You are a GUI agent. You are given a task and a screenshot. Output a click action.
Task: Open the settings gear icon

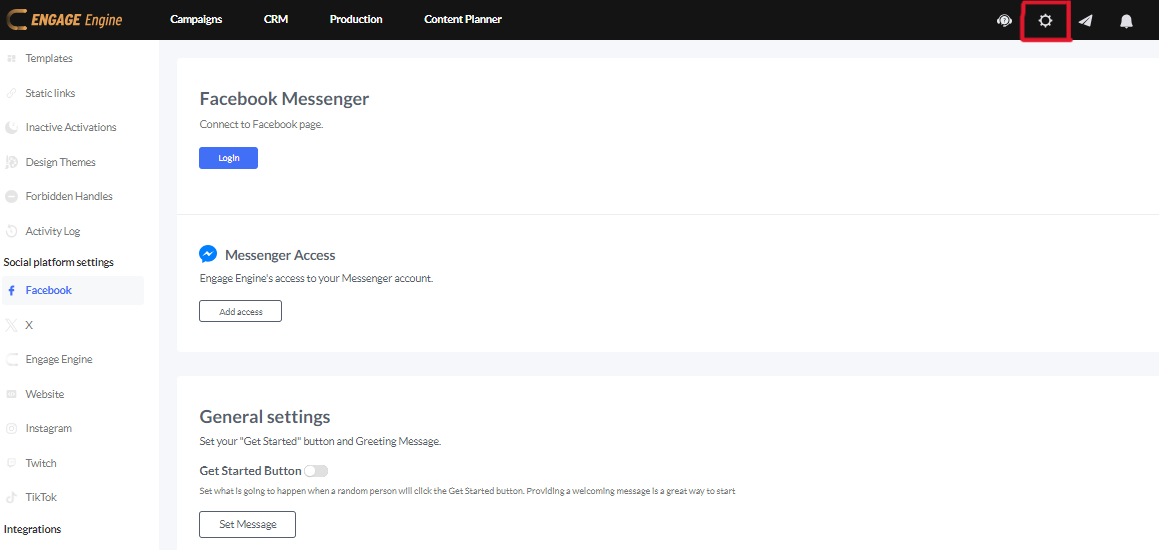[x=1044, y=21]
